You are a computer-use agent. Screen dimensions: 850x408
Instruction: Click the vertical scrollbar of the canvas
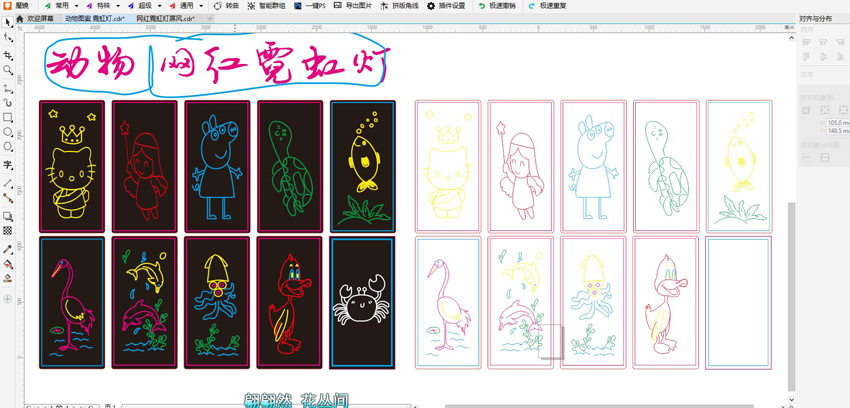[791, 296]
